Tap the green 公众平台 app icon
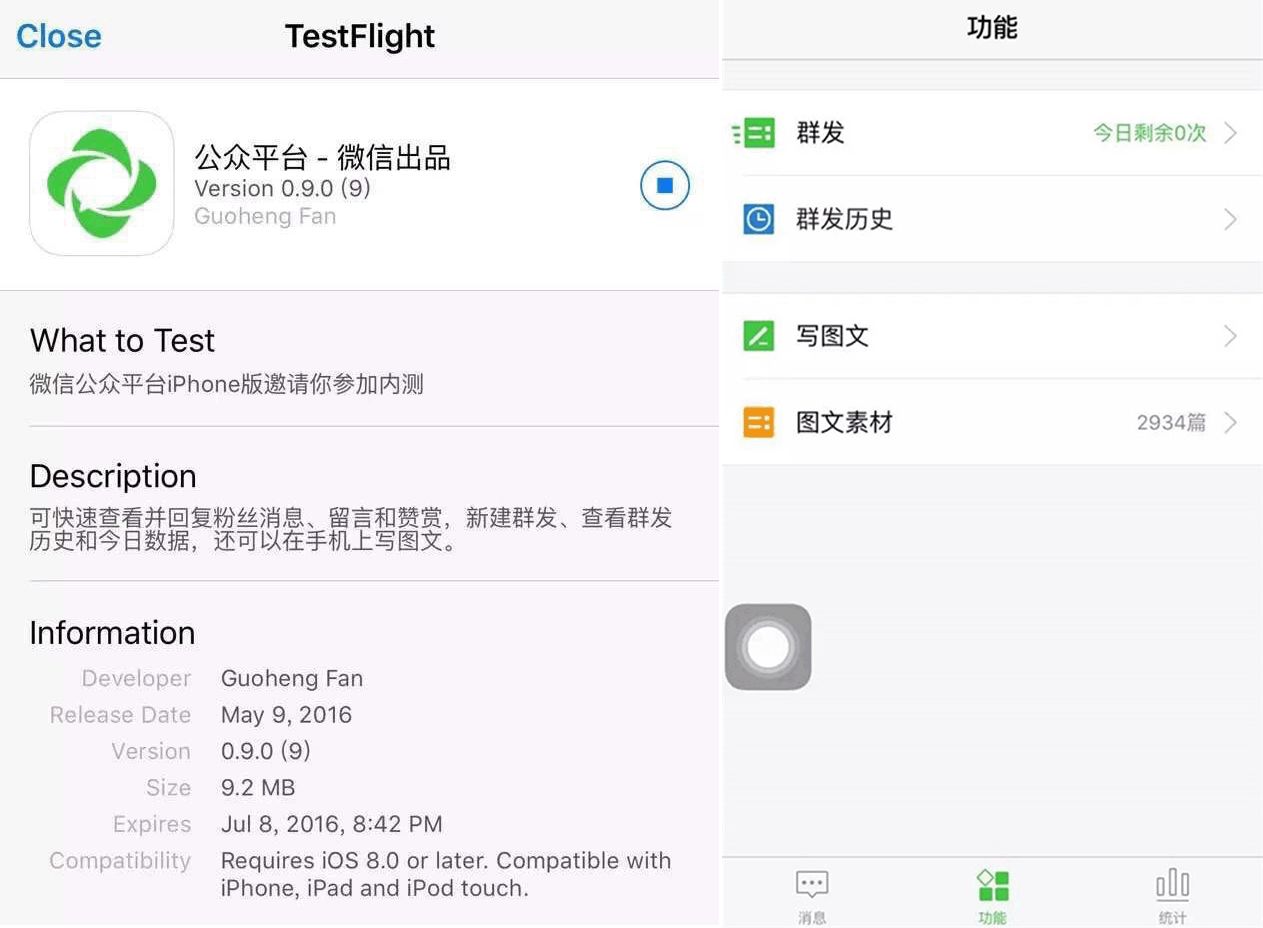This screenshot has height=928, width=1263. click(102, 183)
